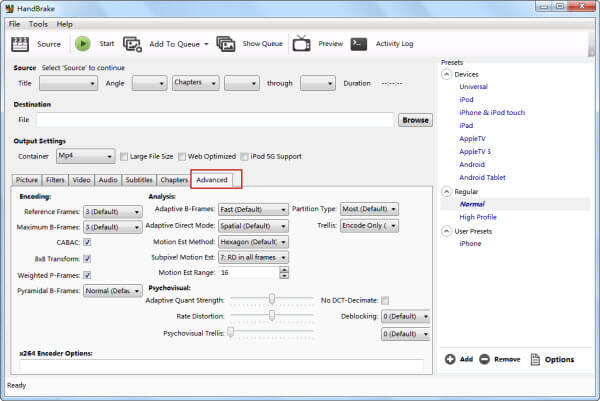Click the Activity Log terminal icon

(359, 44)
